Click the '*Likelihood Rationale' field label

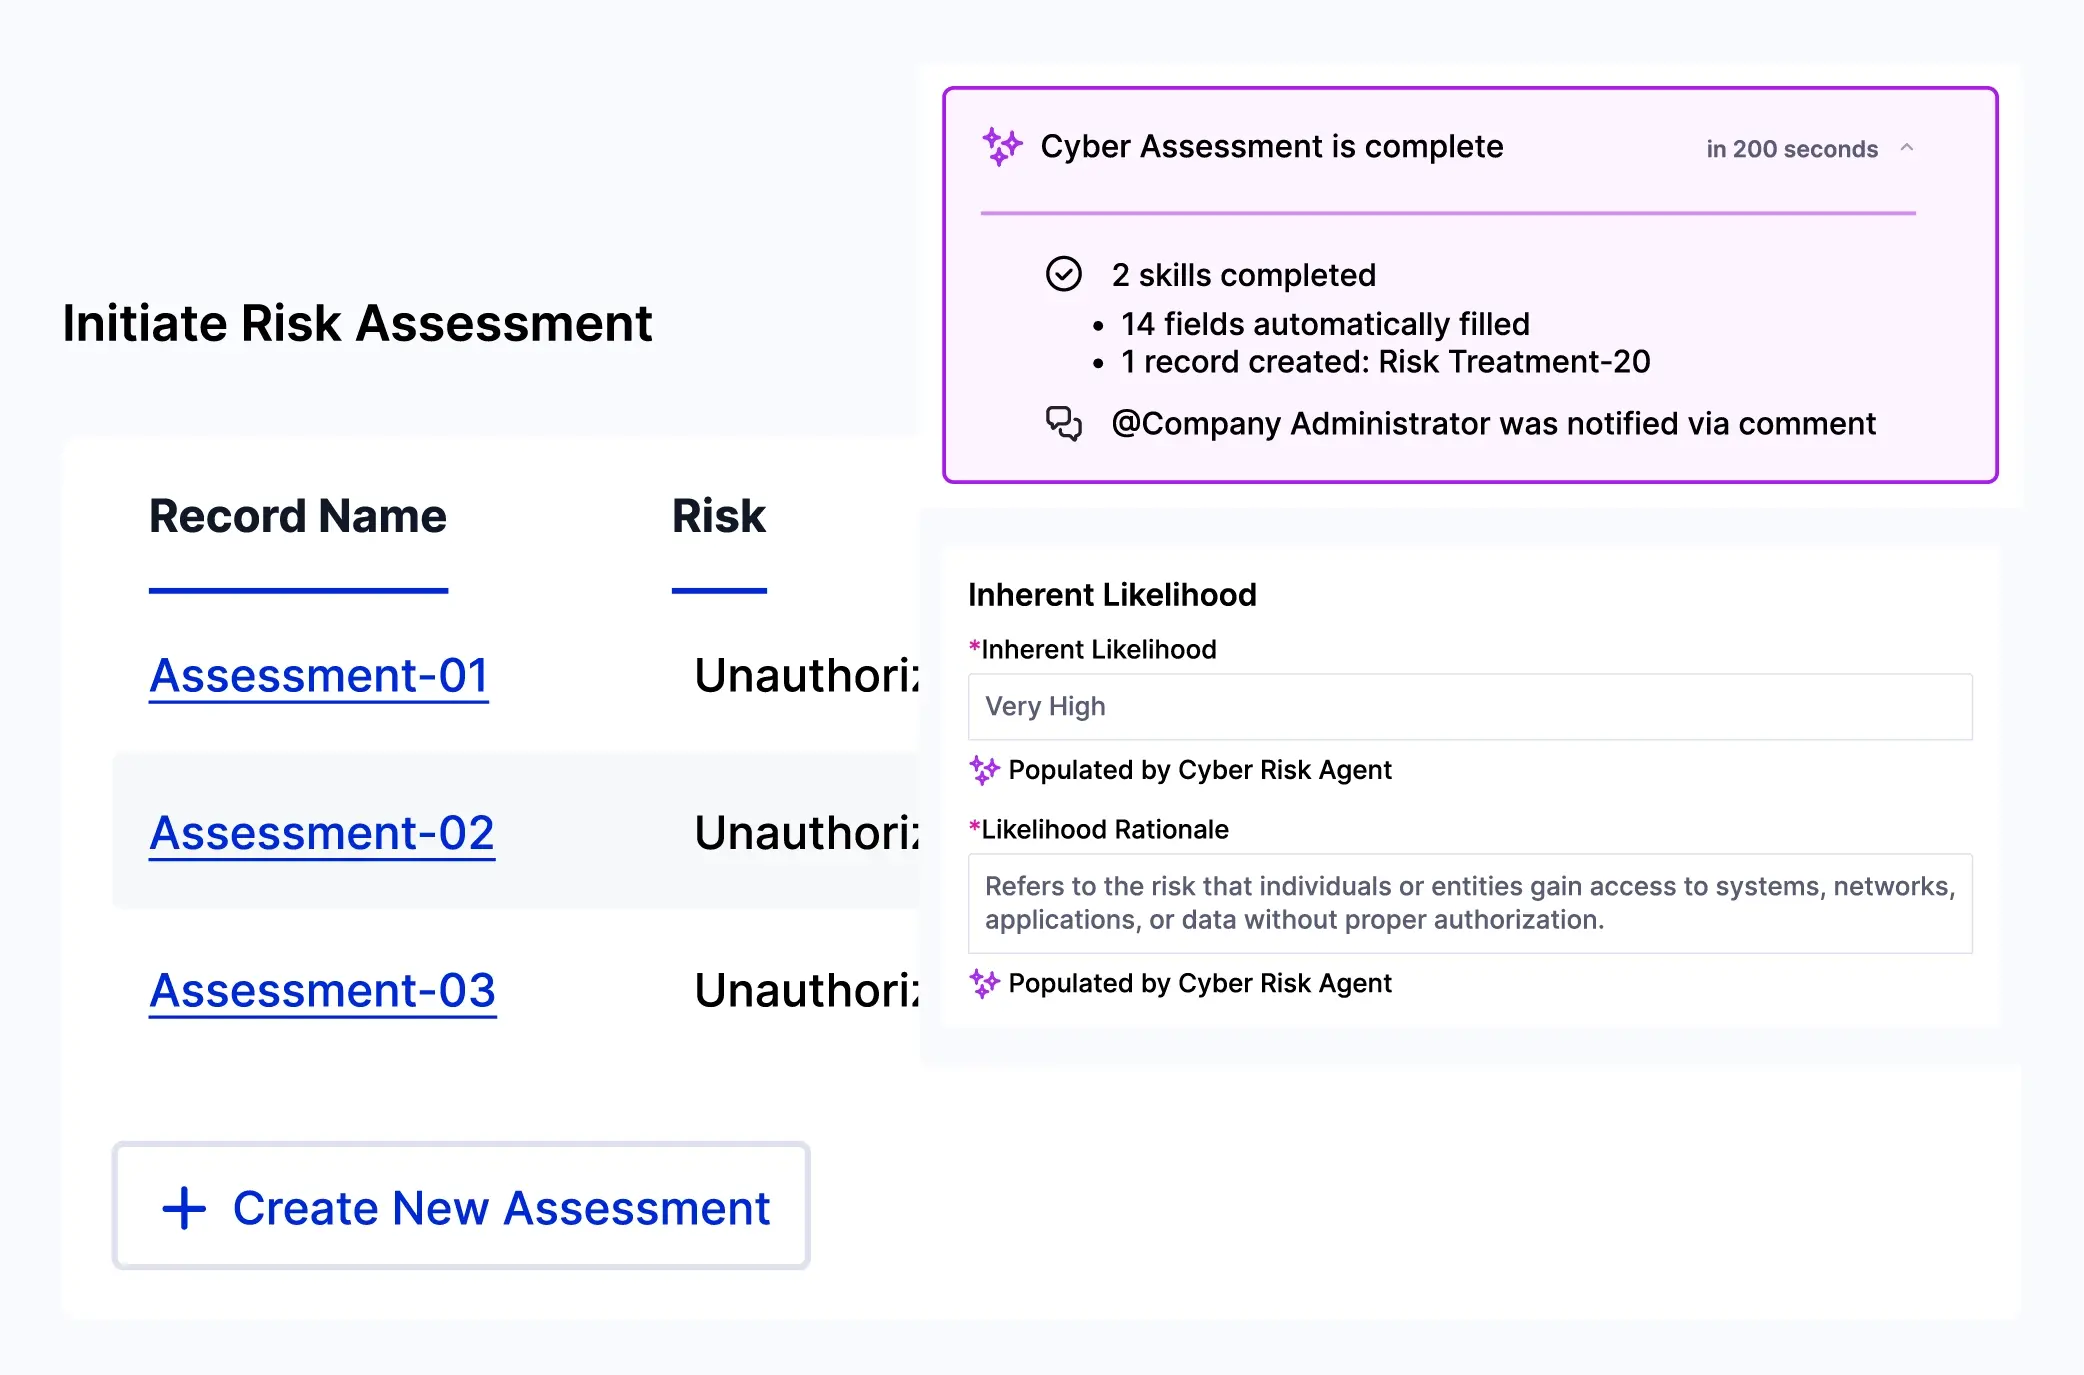1098,829
